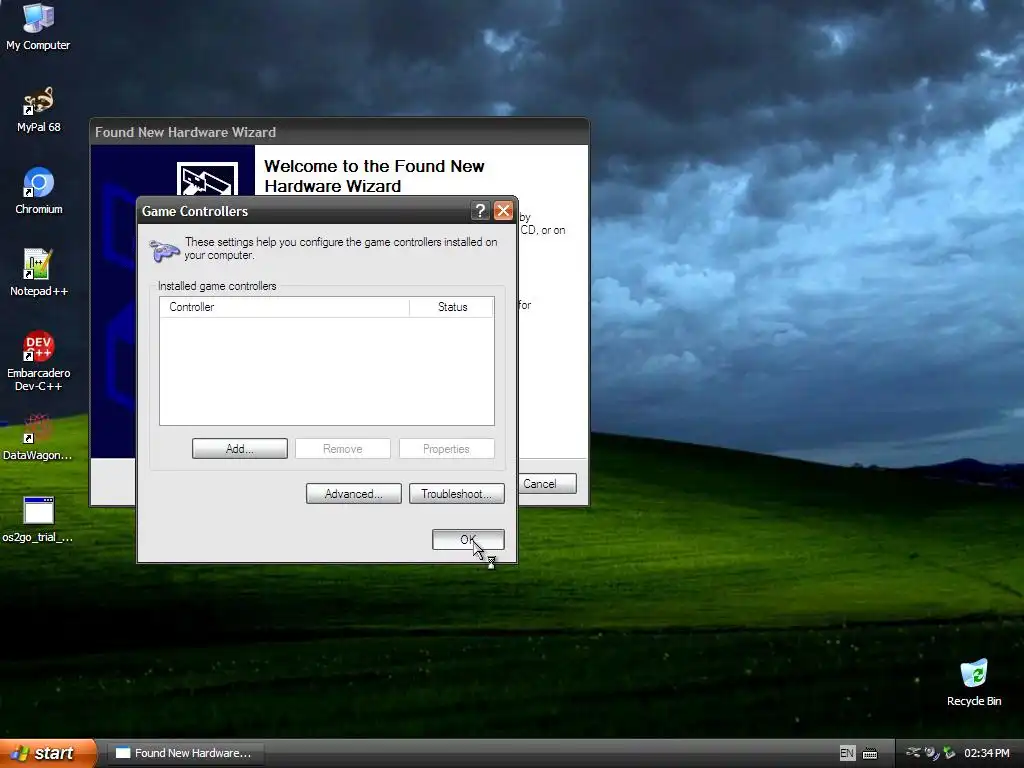Image resolution: width=1024 pixels, height=768 pixels.
Task: Click the disabled Properties button
Action: pos(447,449)
